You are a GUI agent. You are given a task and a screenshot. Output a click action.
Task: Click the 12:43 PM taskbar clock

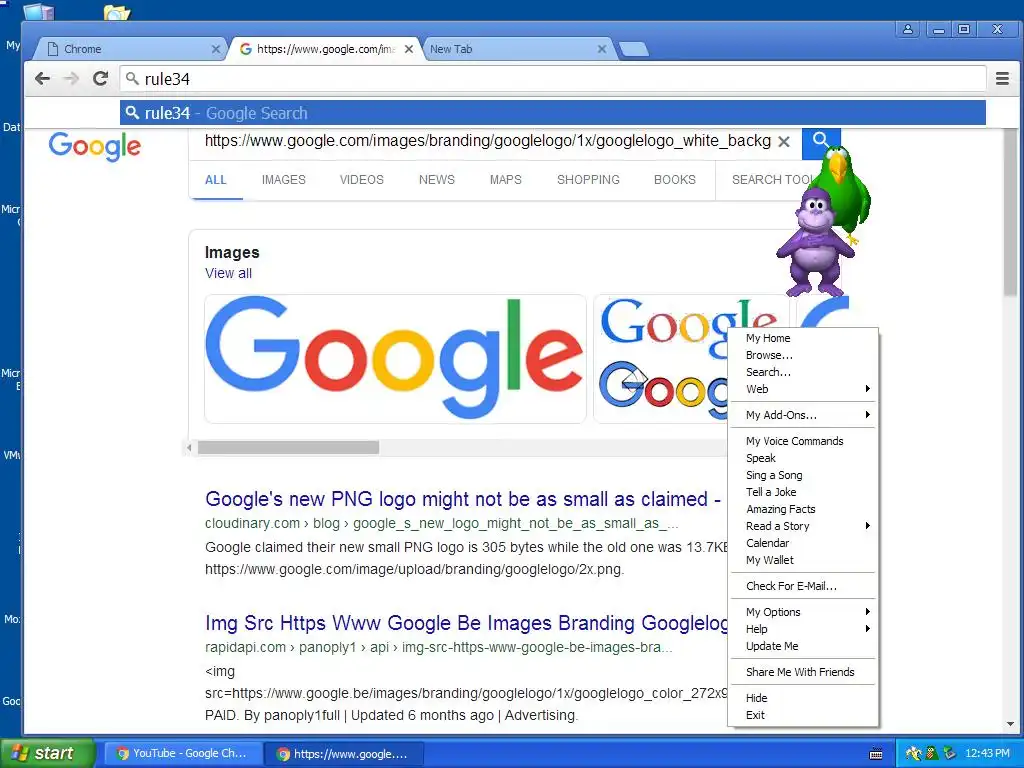(x=987, y=754)
